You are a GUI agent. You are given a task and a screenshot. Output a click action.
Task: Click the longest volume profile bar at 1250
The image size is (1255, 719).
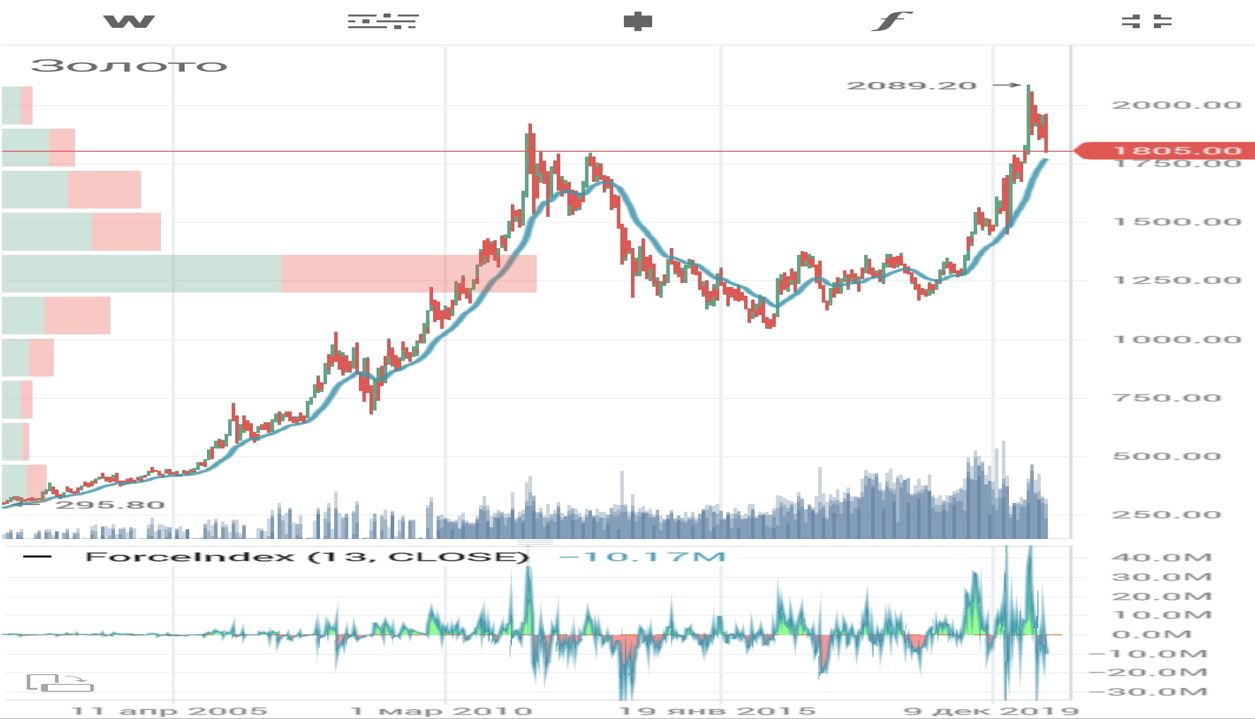click(269, 274)
